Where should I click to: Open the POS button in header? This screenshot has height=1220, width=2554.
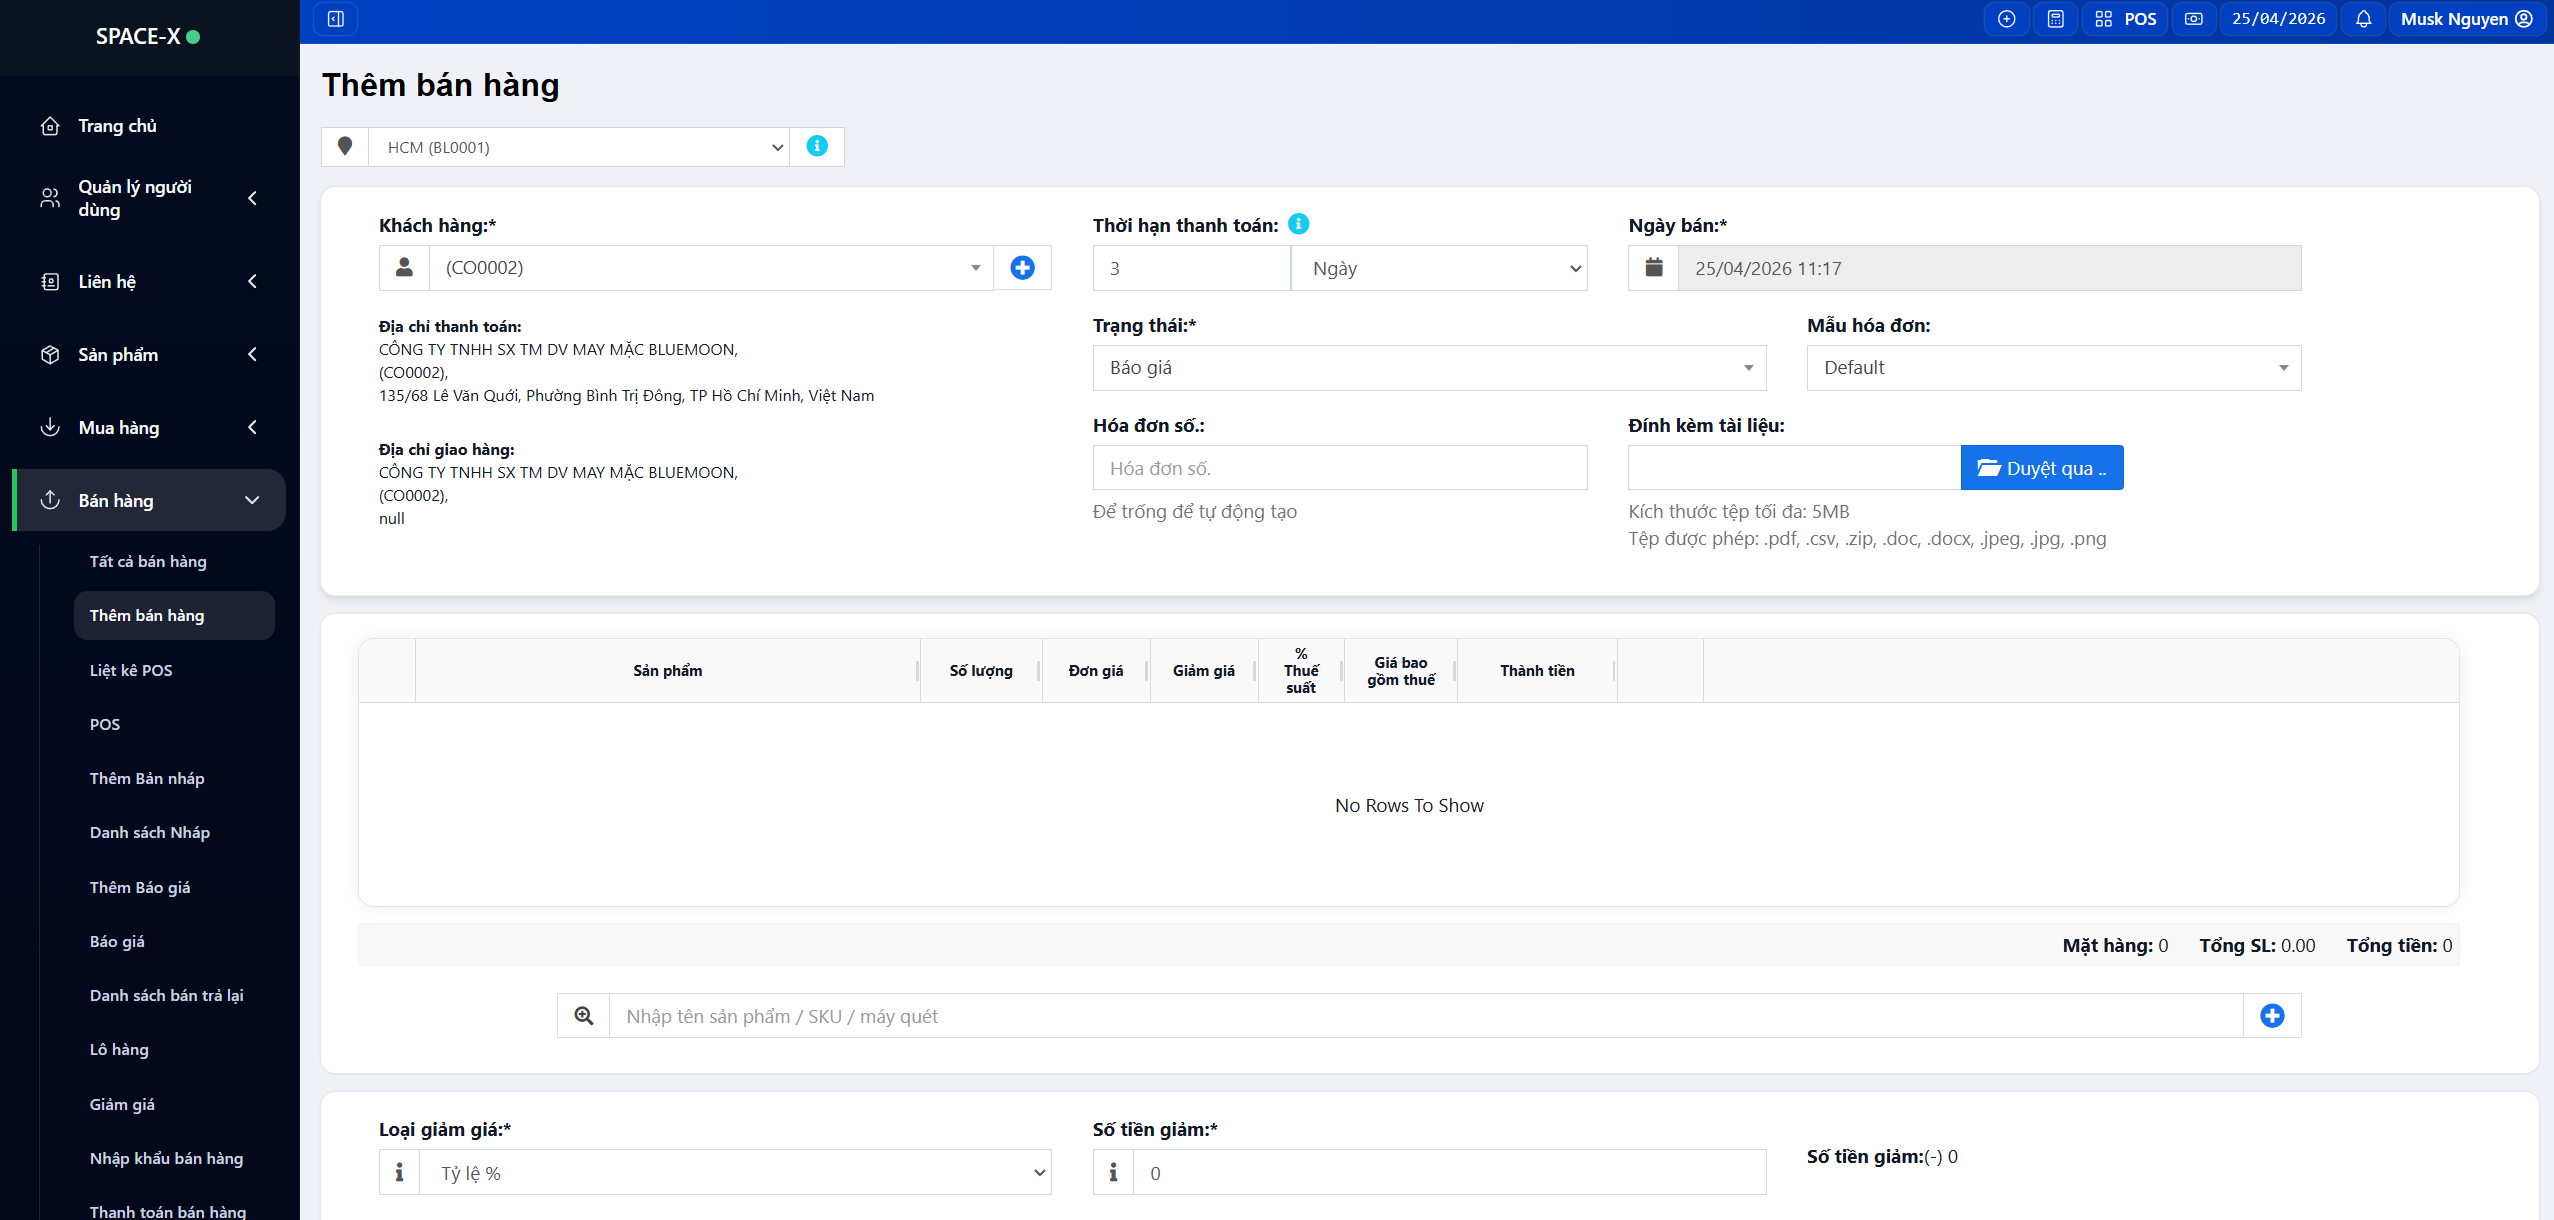click(2125, 19)
